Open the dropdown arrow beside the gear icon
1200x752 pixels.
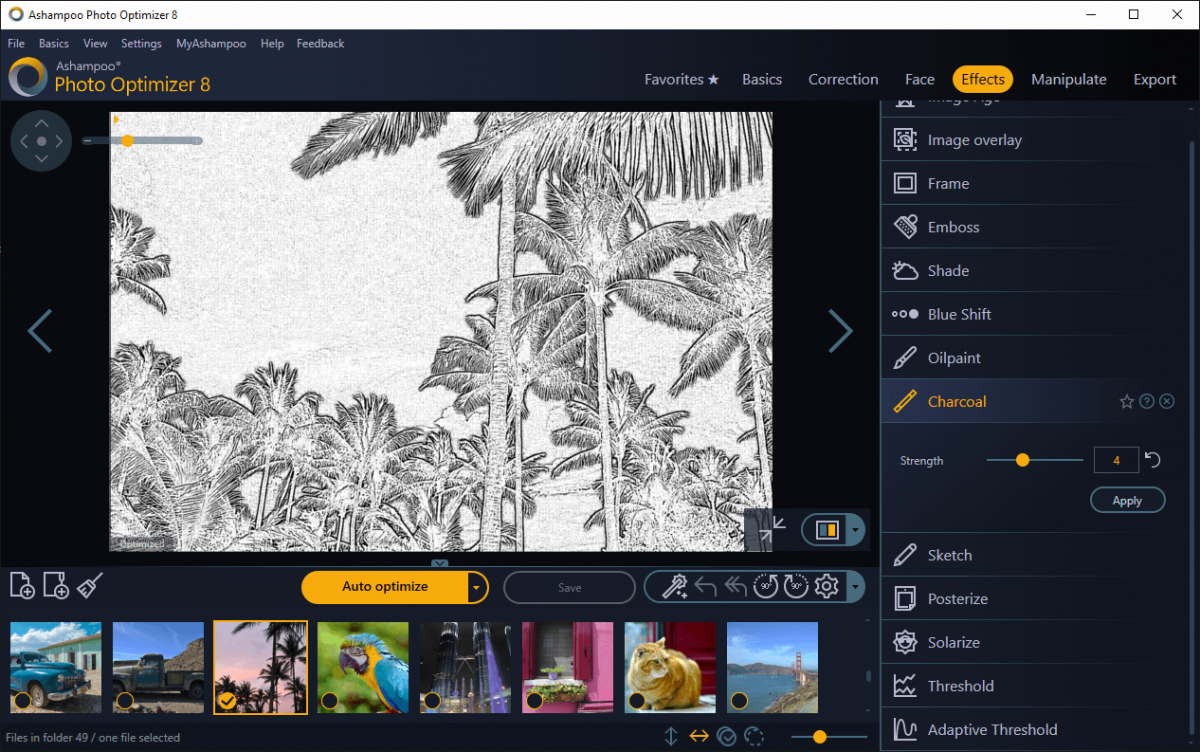pos(855,587)
